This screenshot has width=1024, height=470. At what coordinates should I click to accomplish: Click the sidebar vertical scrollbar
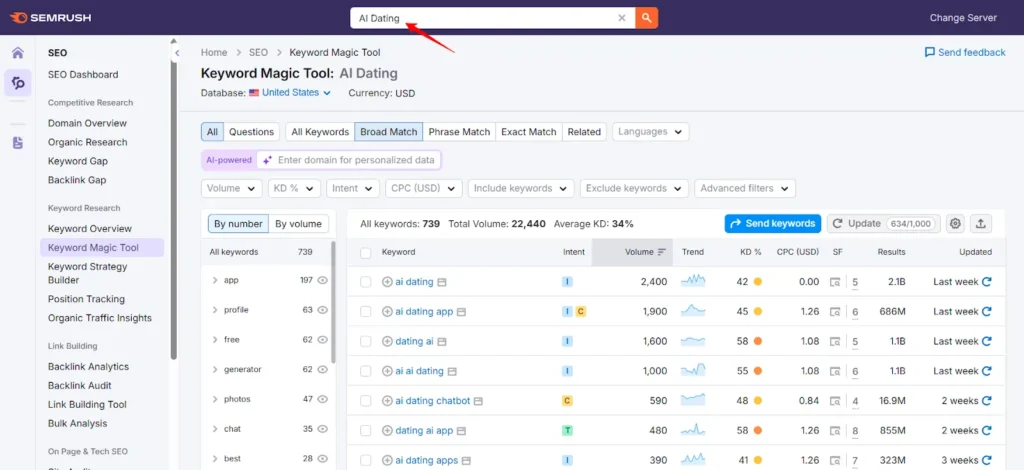point(174,209)
